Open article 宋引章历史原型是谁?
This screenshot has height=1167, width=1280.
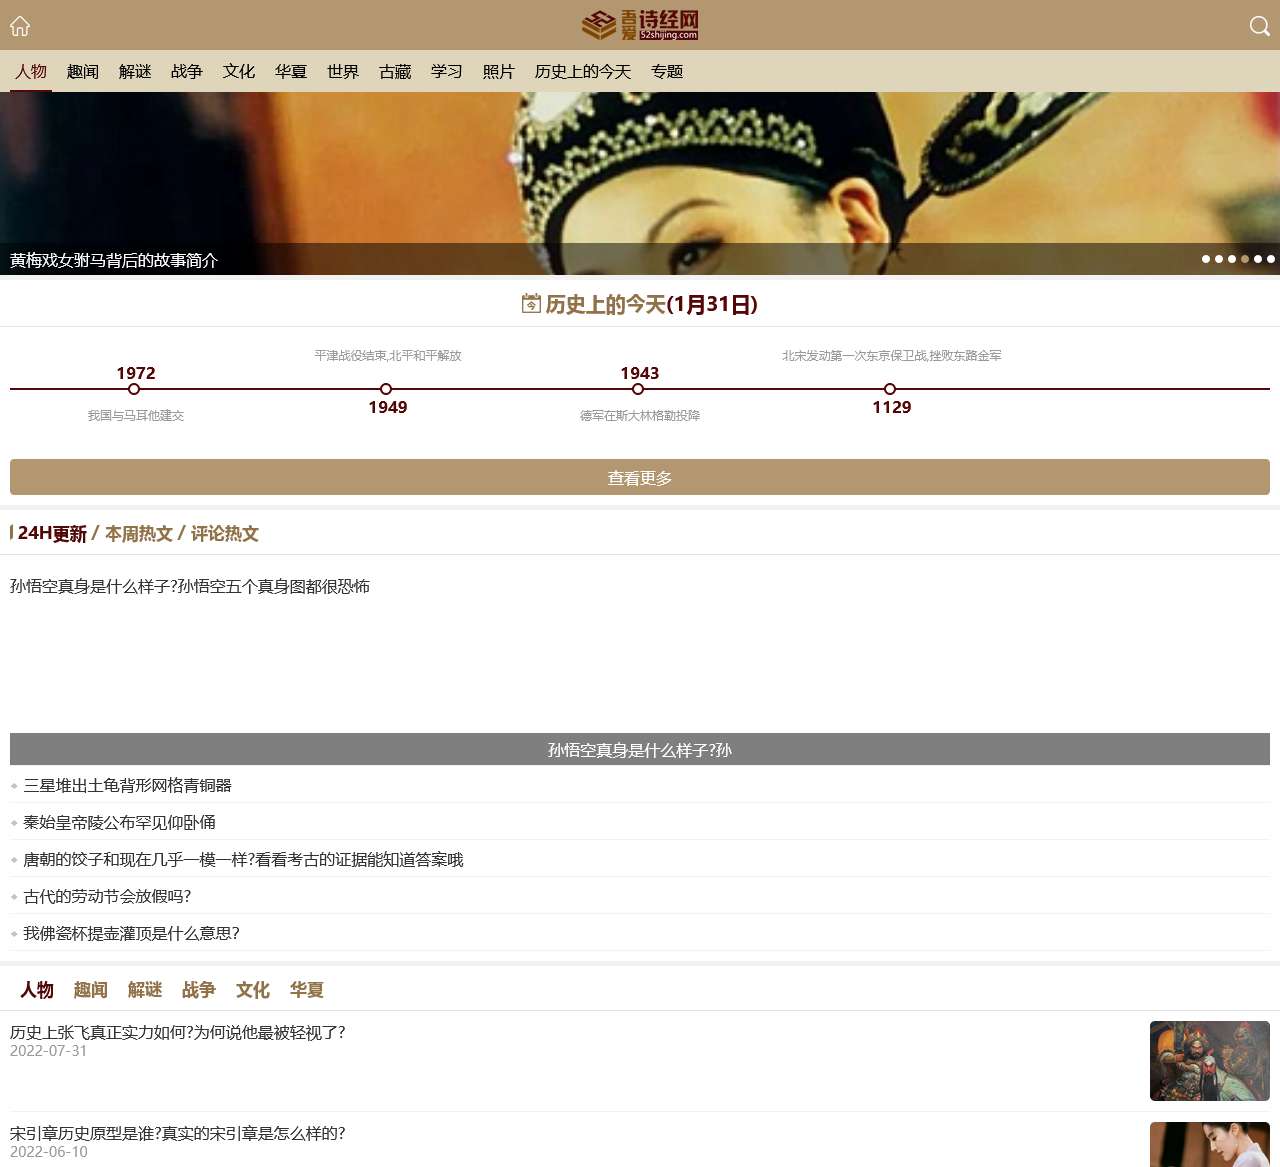pos(178,1133)
